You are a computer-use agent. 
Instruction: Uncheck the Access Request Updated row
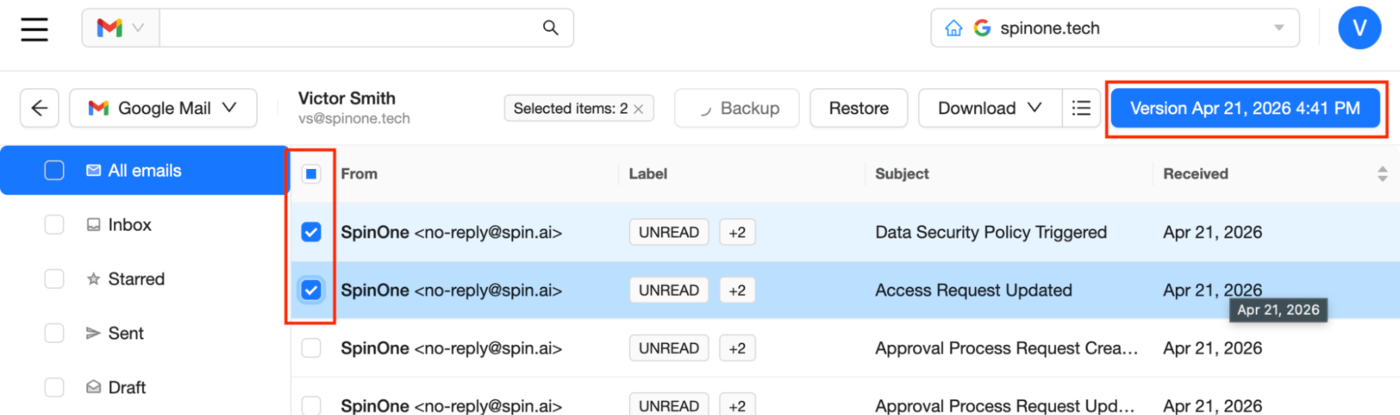click(311, 290)
